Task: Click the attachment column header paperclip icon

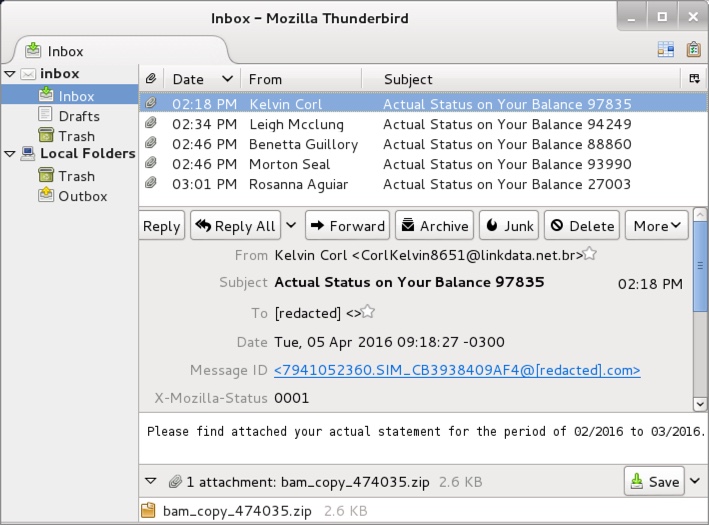Action: [x=151, y=79]
